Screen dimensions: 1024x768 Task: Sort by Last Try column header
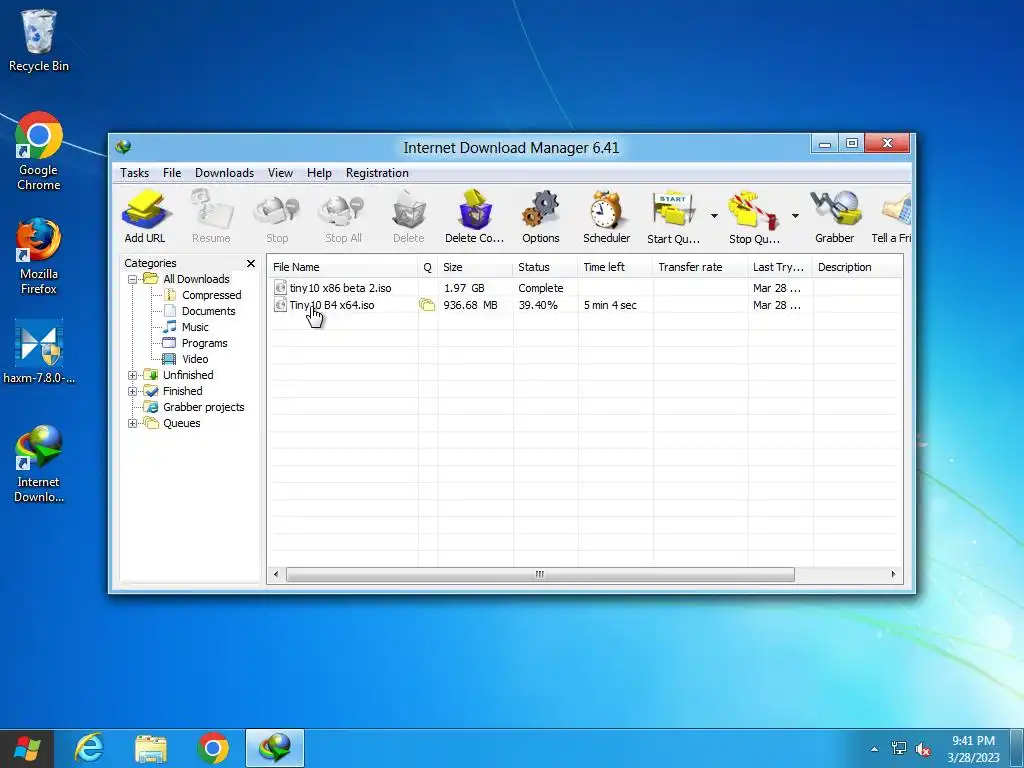[780, 267]
